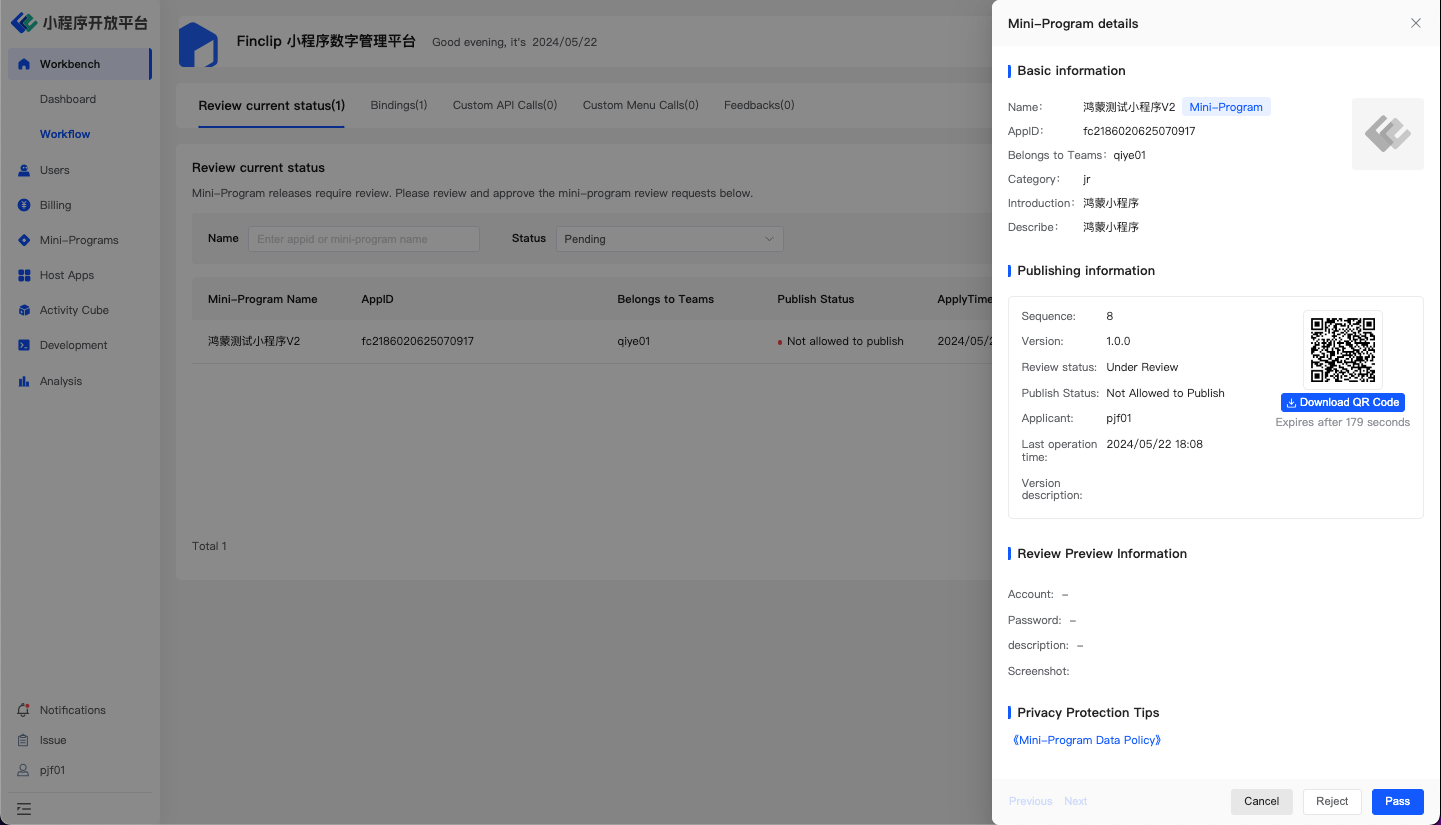Click the Name search input field
Screen dimensions: 1441x825
pos(364,239)
